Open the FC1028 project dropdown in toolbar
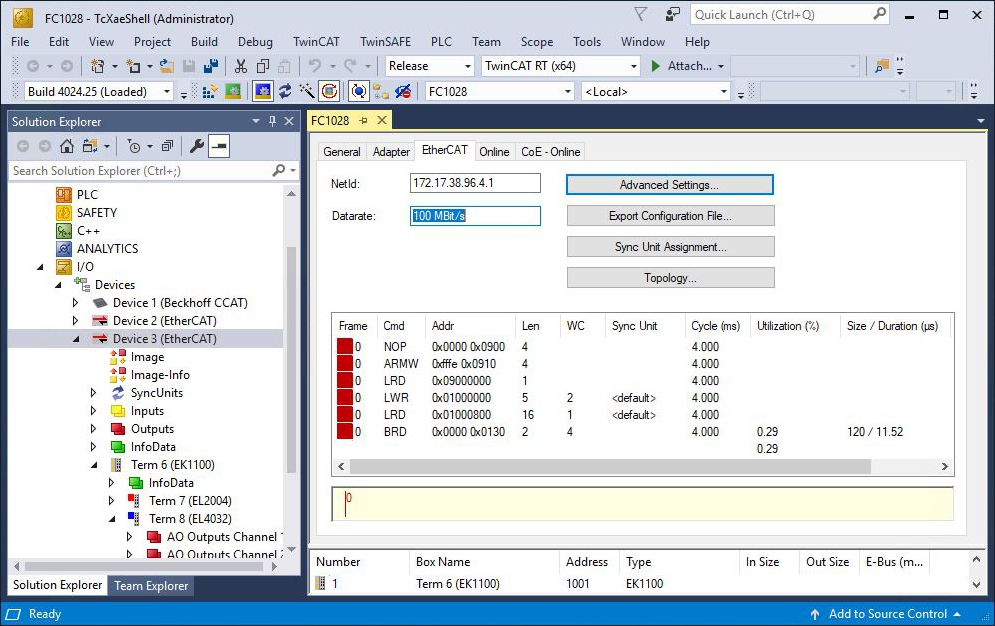The height and width of the screenshot is (626, 995). point(568,92)
